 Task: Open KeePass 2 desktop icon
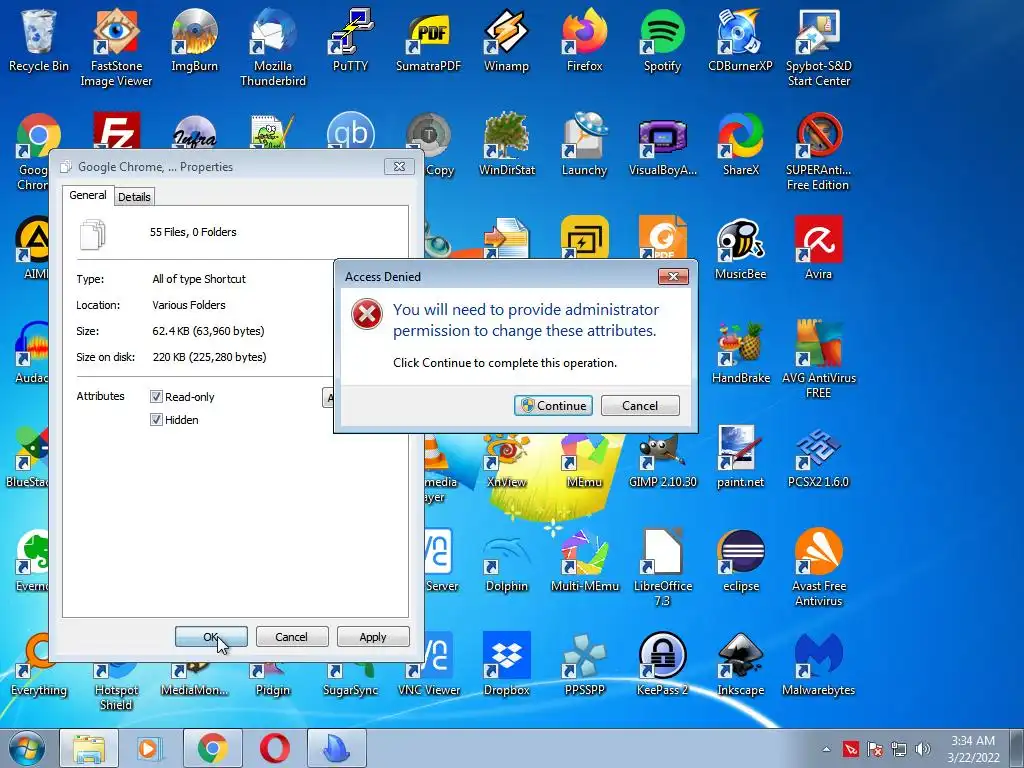(x=662, y=664)
